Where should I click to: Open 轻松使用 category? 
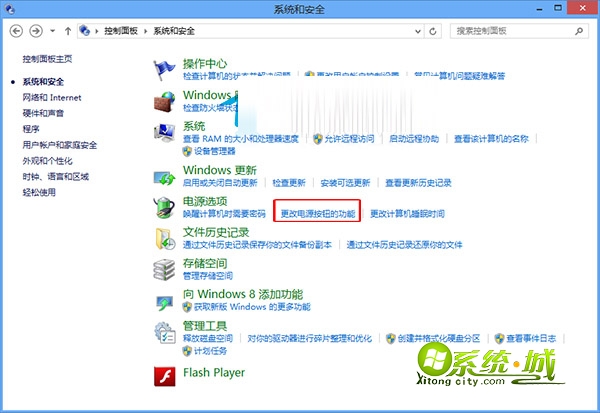pyautogui.click(x=39, y=192)
